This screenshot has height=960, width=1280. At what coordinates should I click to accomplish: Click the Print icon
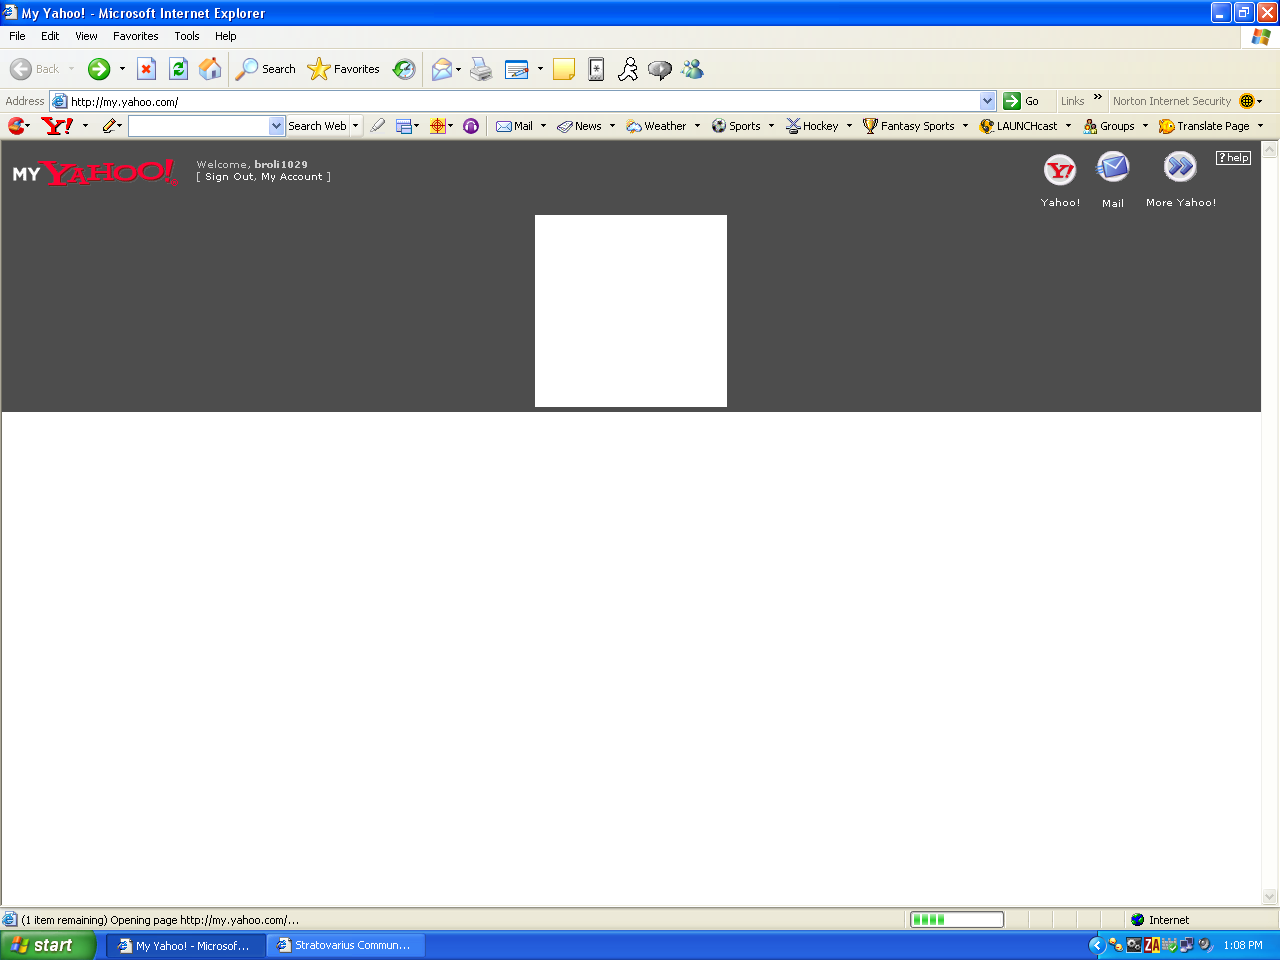click(x=481, y=69)
